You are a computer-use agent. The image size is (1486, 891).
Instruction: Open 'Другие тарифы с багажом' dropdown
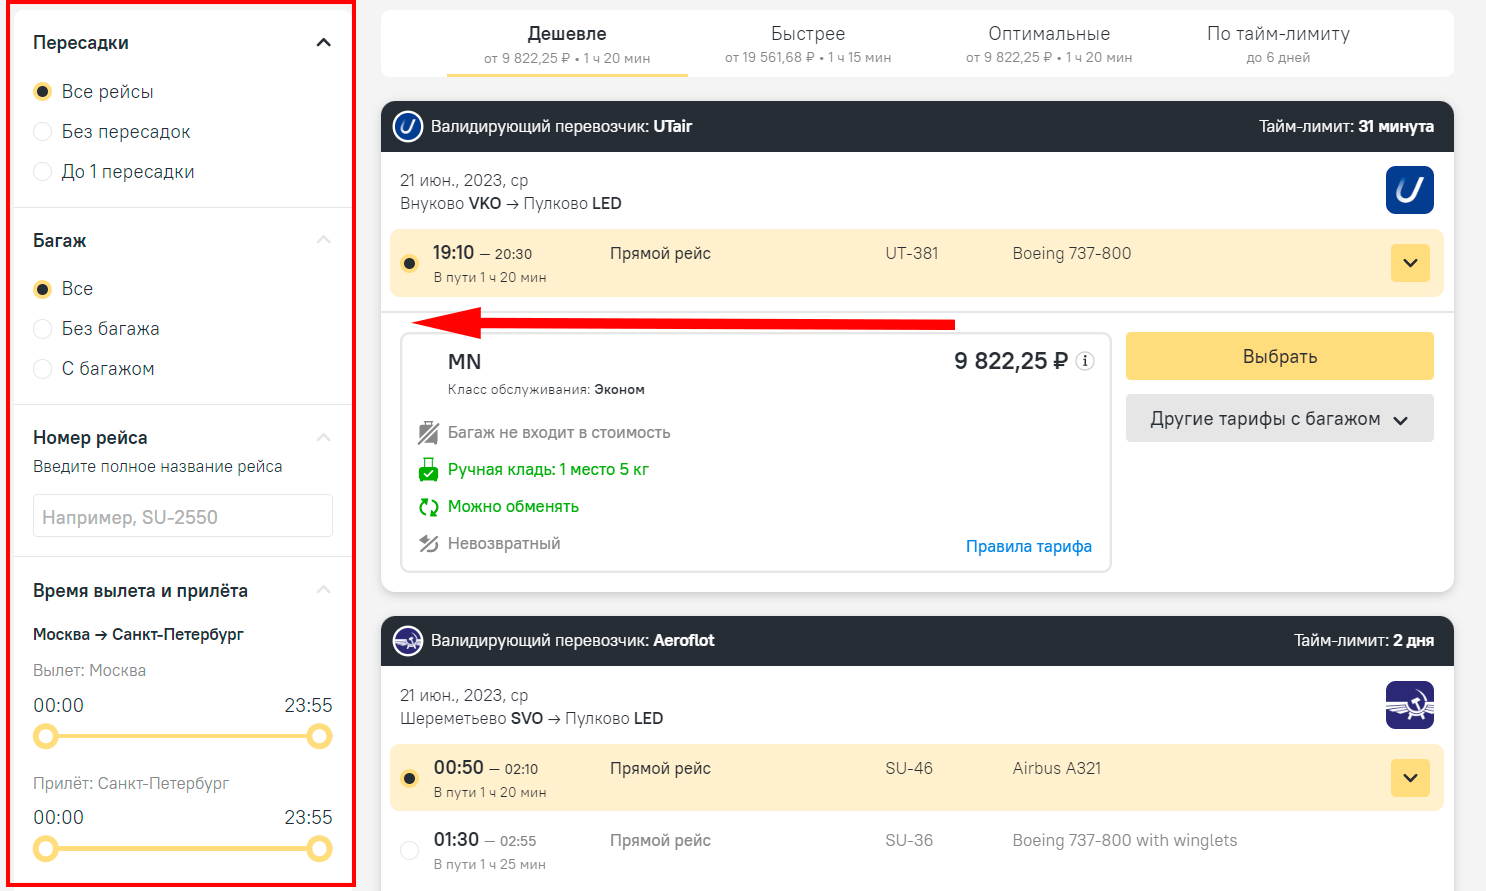click(1279, 419)
